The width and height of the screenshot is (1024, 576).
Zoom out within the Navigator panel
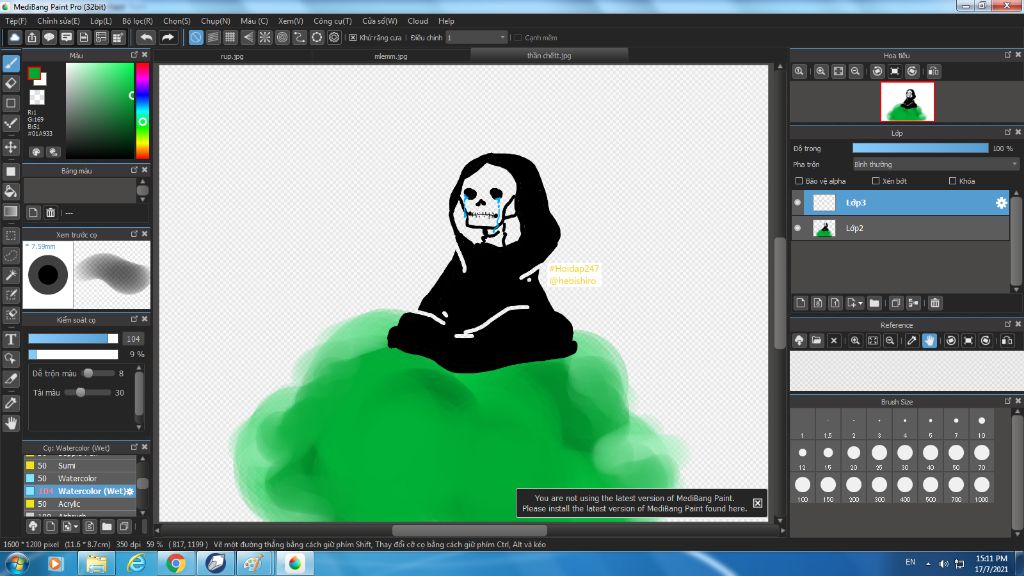856,71
